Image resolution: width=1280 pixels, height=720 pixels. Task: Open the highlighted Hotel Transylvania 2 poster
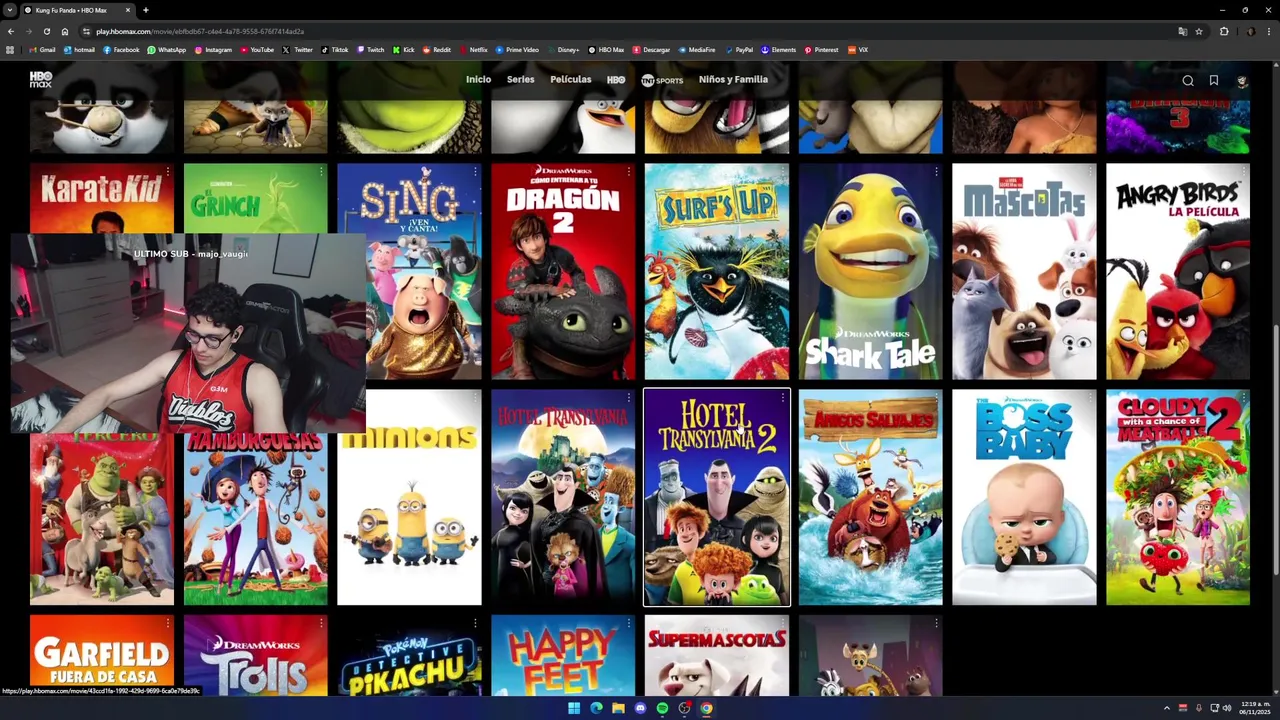click(717, 498)
